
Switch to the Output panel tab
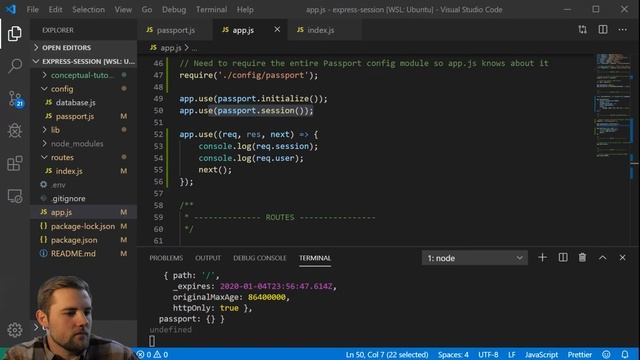click(x=208, y=258)
